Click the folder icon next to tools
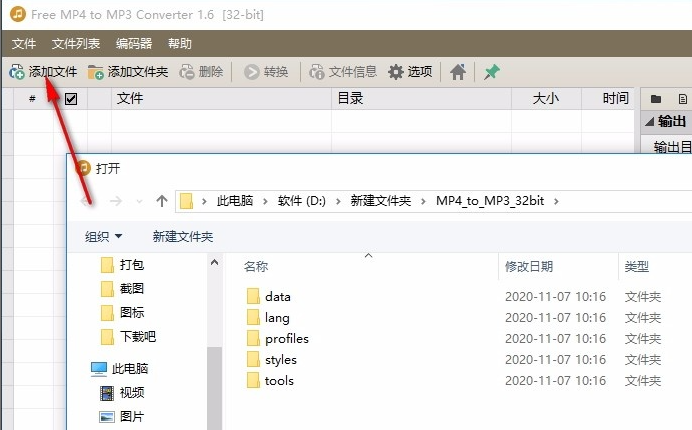The width and height of the screenshot is (692, 430). point(253,381)
